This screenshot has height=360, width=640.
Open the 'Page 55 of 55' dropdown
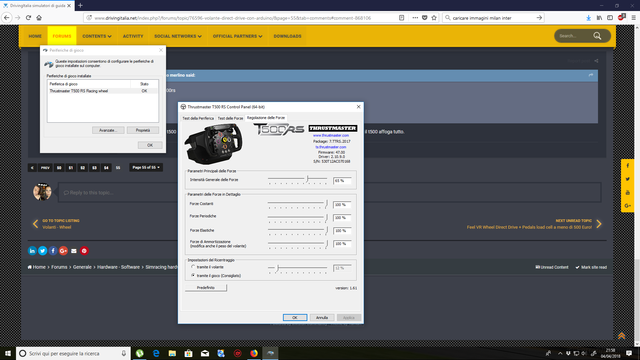point(146,167)
